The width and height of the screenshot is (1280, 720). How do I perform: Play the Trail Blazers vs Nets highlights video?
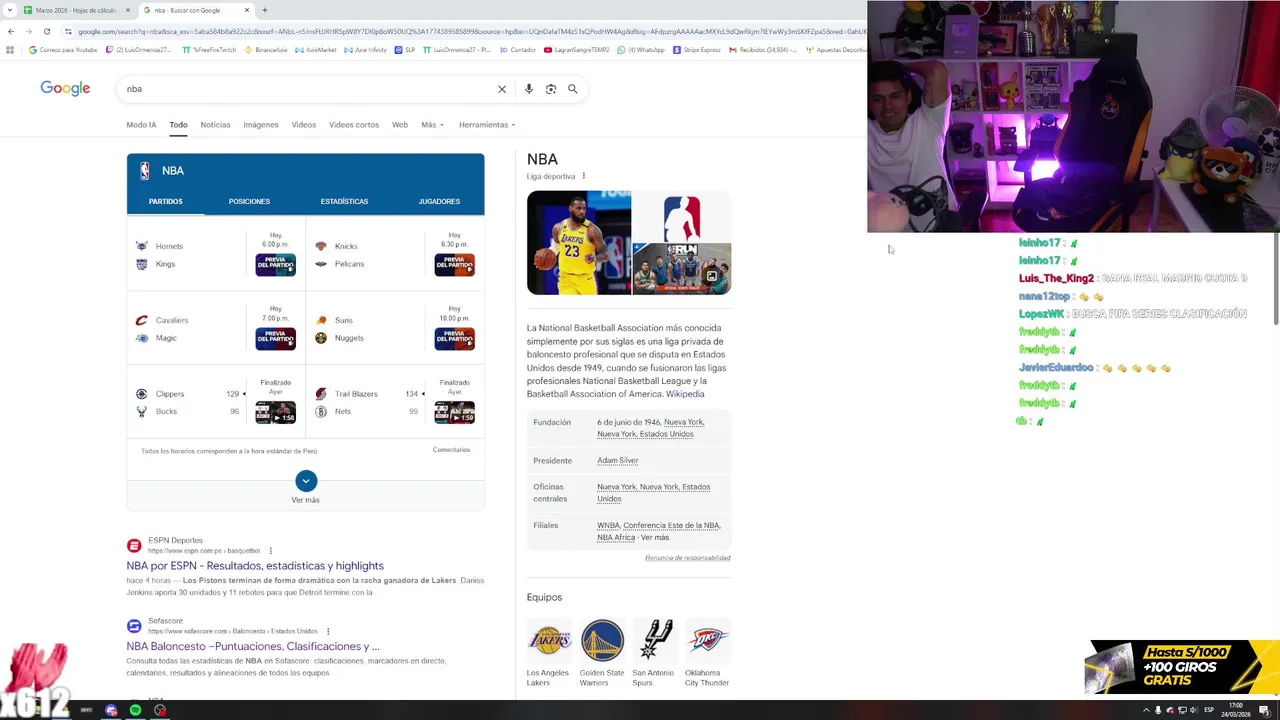(x=454, y=412)
